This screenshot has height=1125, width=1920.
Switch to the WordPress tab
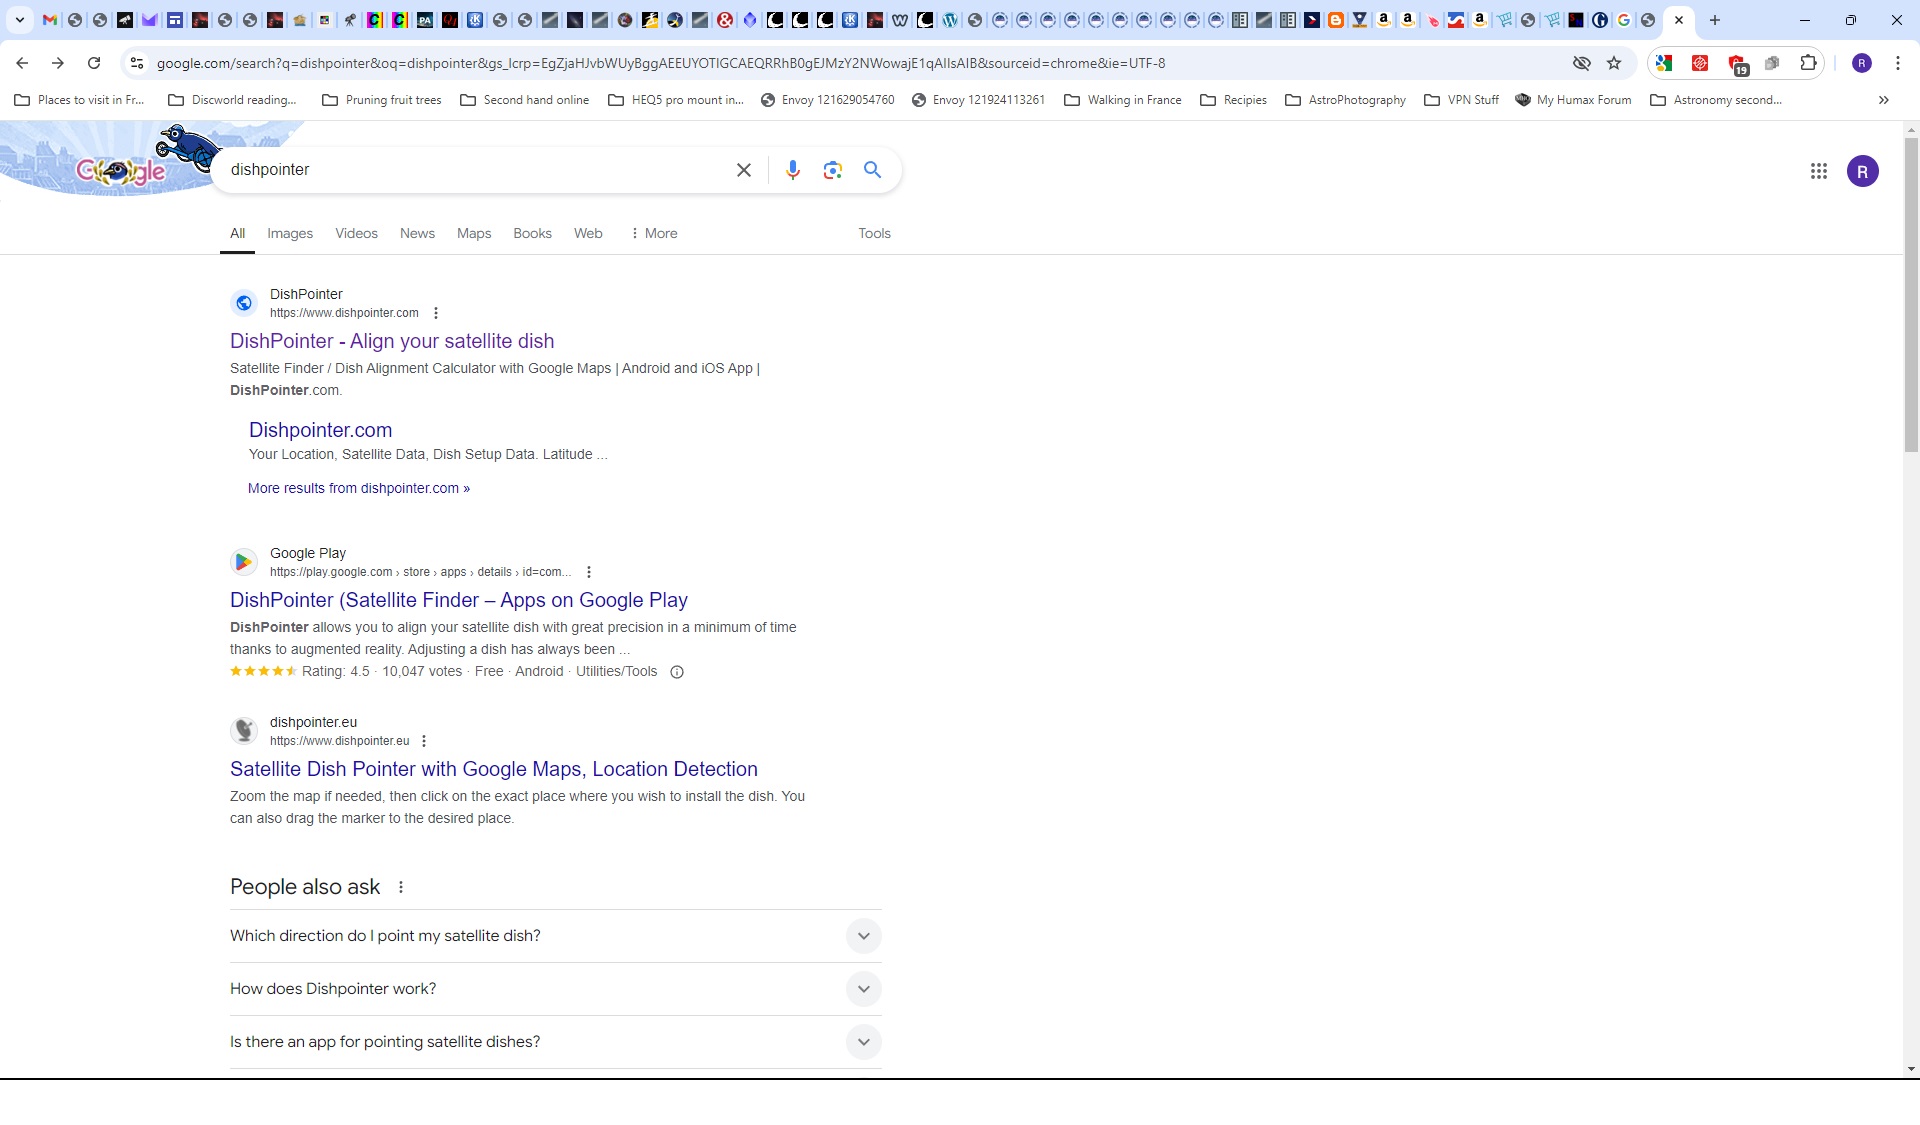[x=950, y=20]
